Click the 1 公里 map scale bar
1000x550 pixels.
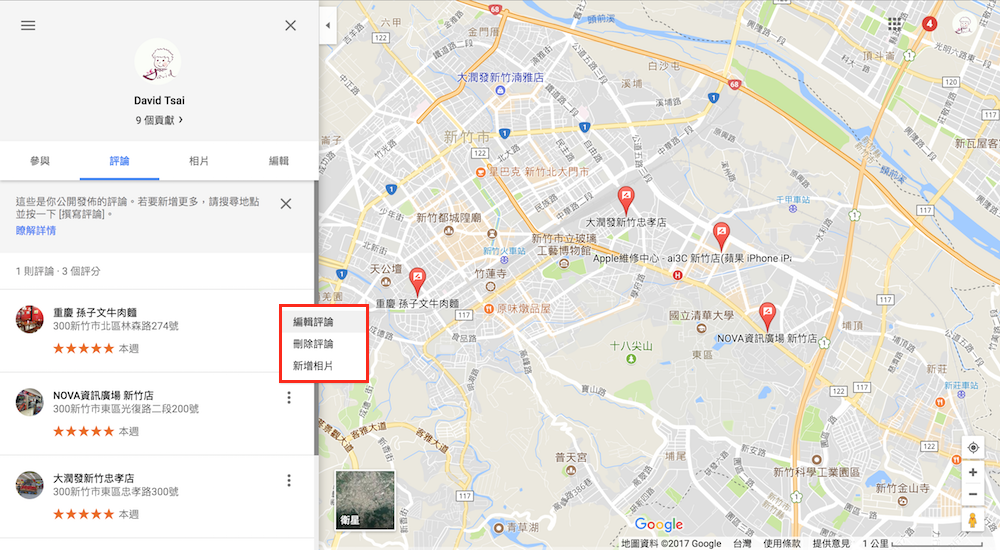[922, 544]
